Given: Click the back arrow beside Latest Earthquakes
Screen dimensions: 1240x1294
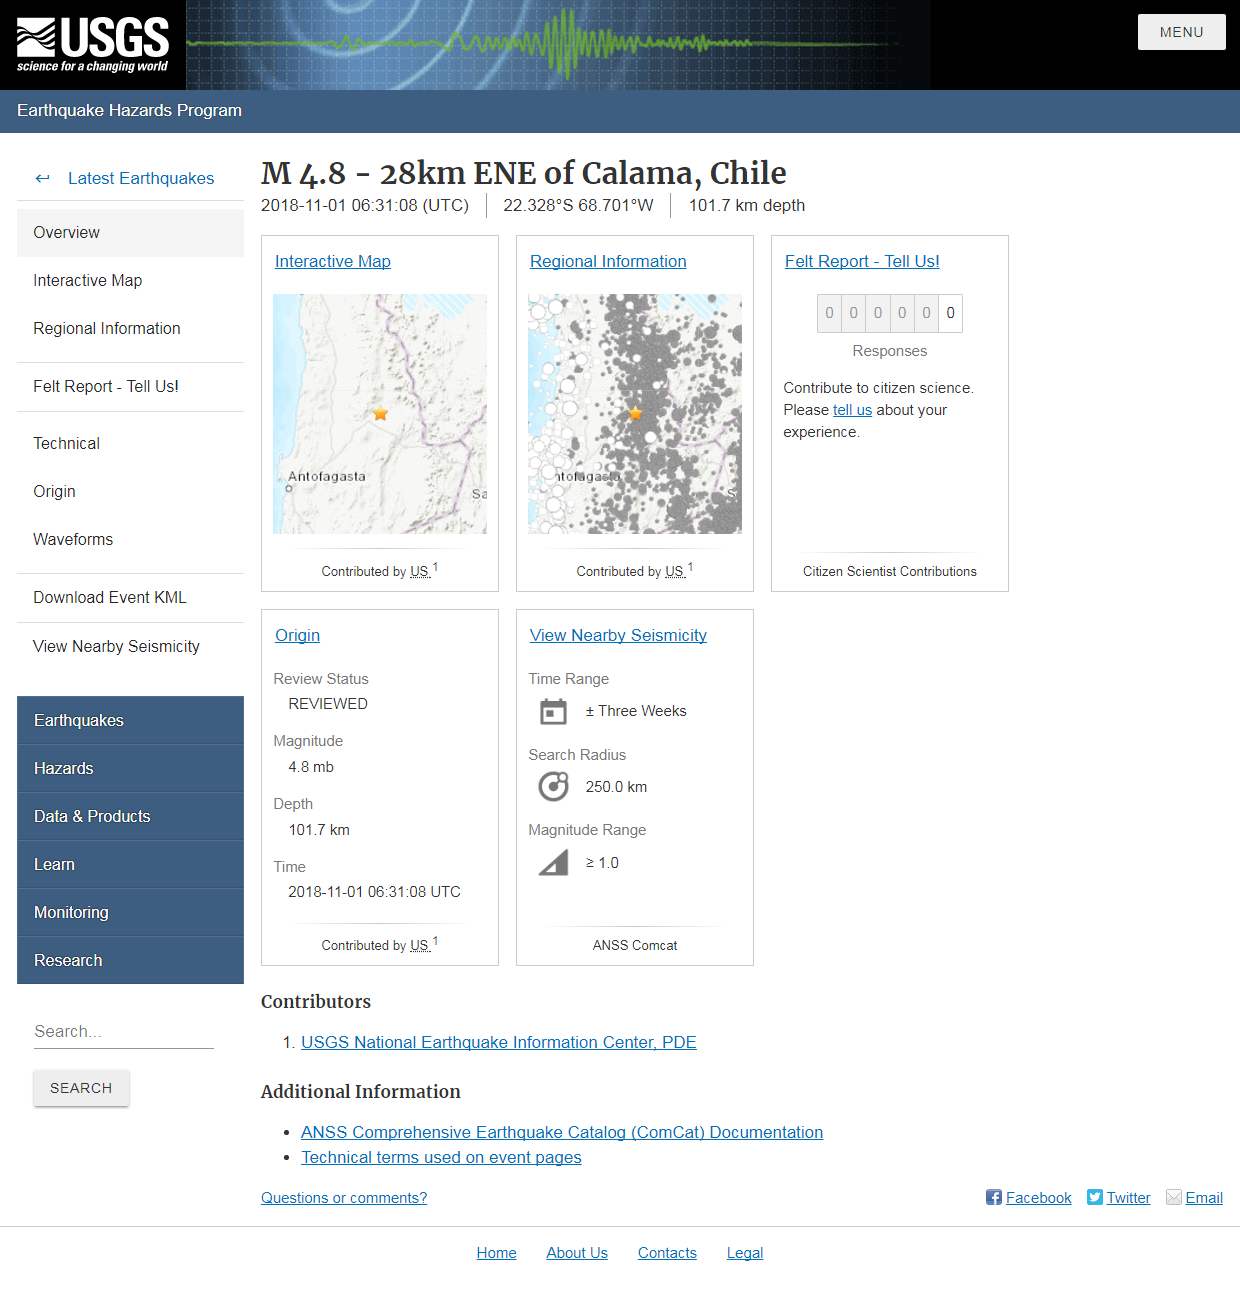Looking at the screenshot, I should coord(42,178).
